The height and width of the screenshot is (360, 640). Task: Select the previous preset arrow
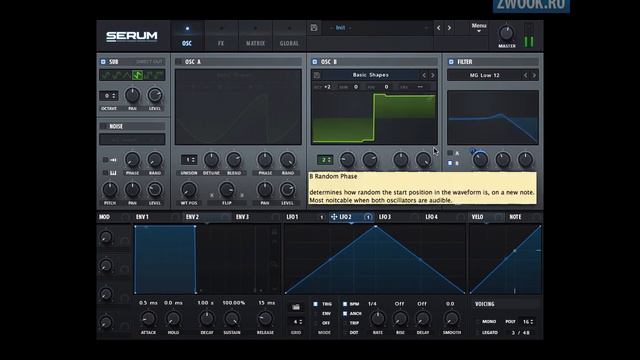tap(439, 28)
